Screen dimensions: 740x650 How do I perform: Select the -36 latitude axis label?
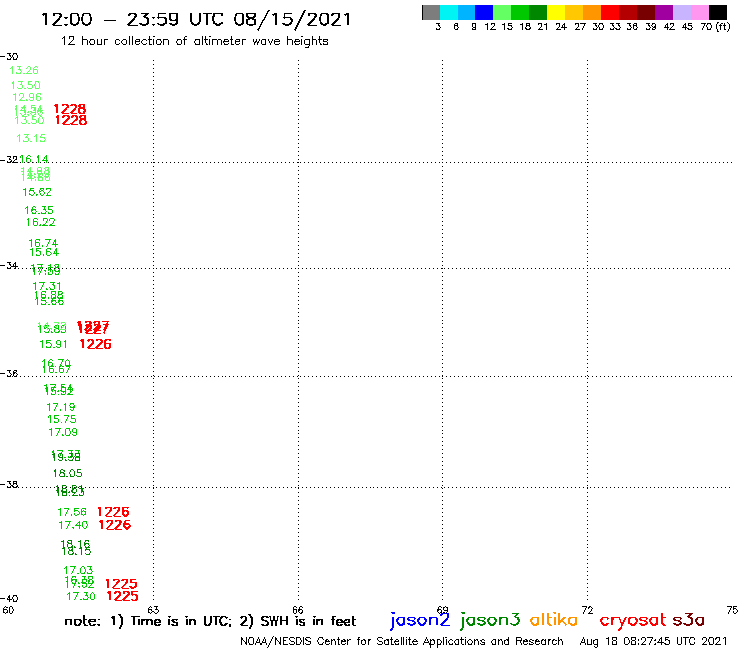point(9,373)
